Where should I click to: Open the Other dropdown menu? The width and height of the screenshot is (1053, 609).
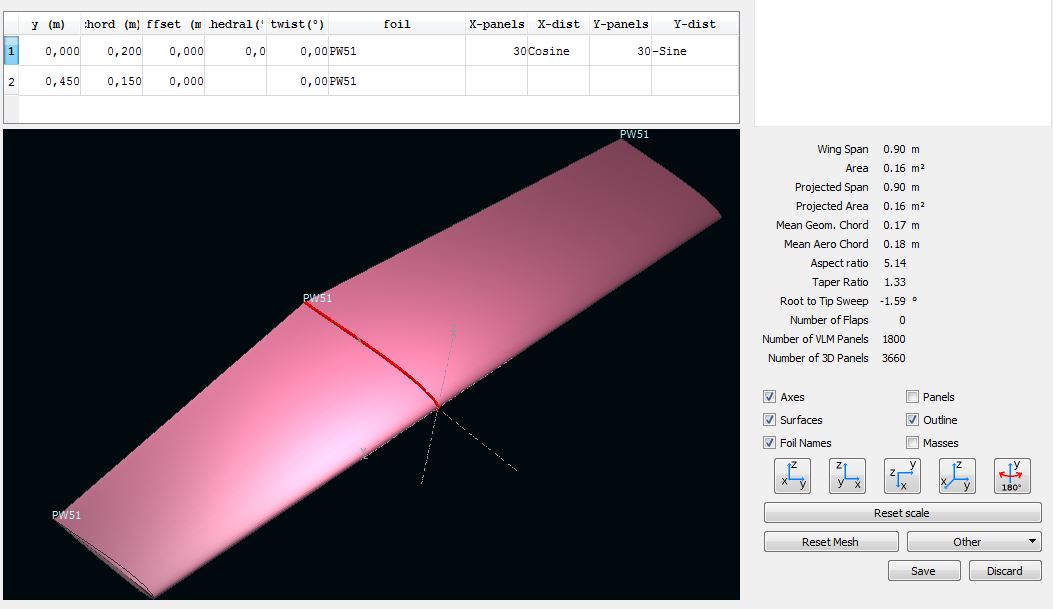click(x=974, y=542)
